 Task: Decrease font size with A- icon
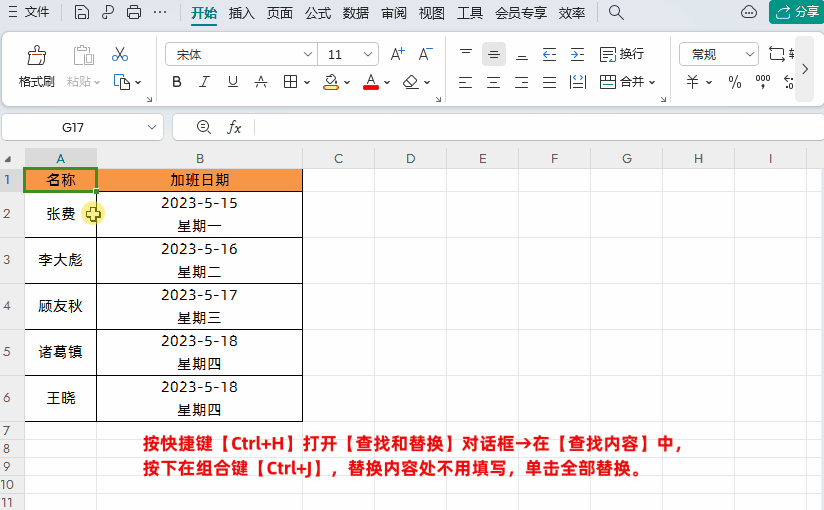425,54
